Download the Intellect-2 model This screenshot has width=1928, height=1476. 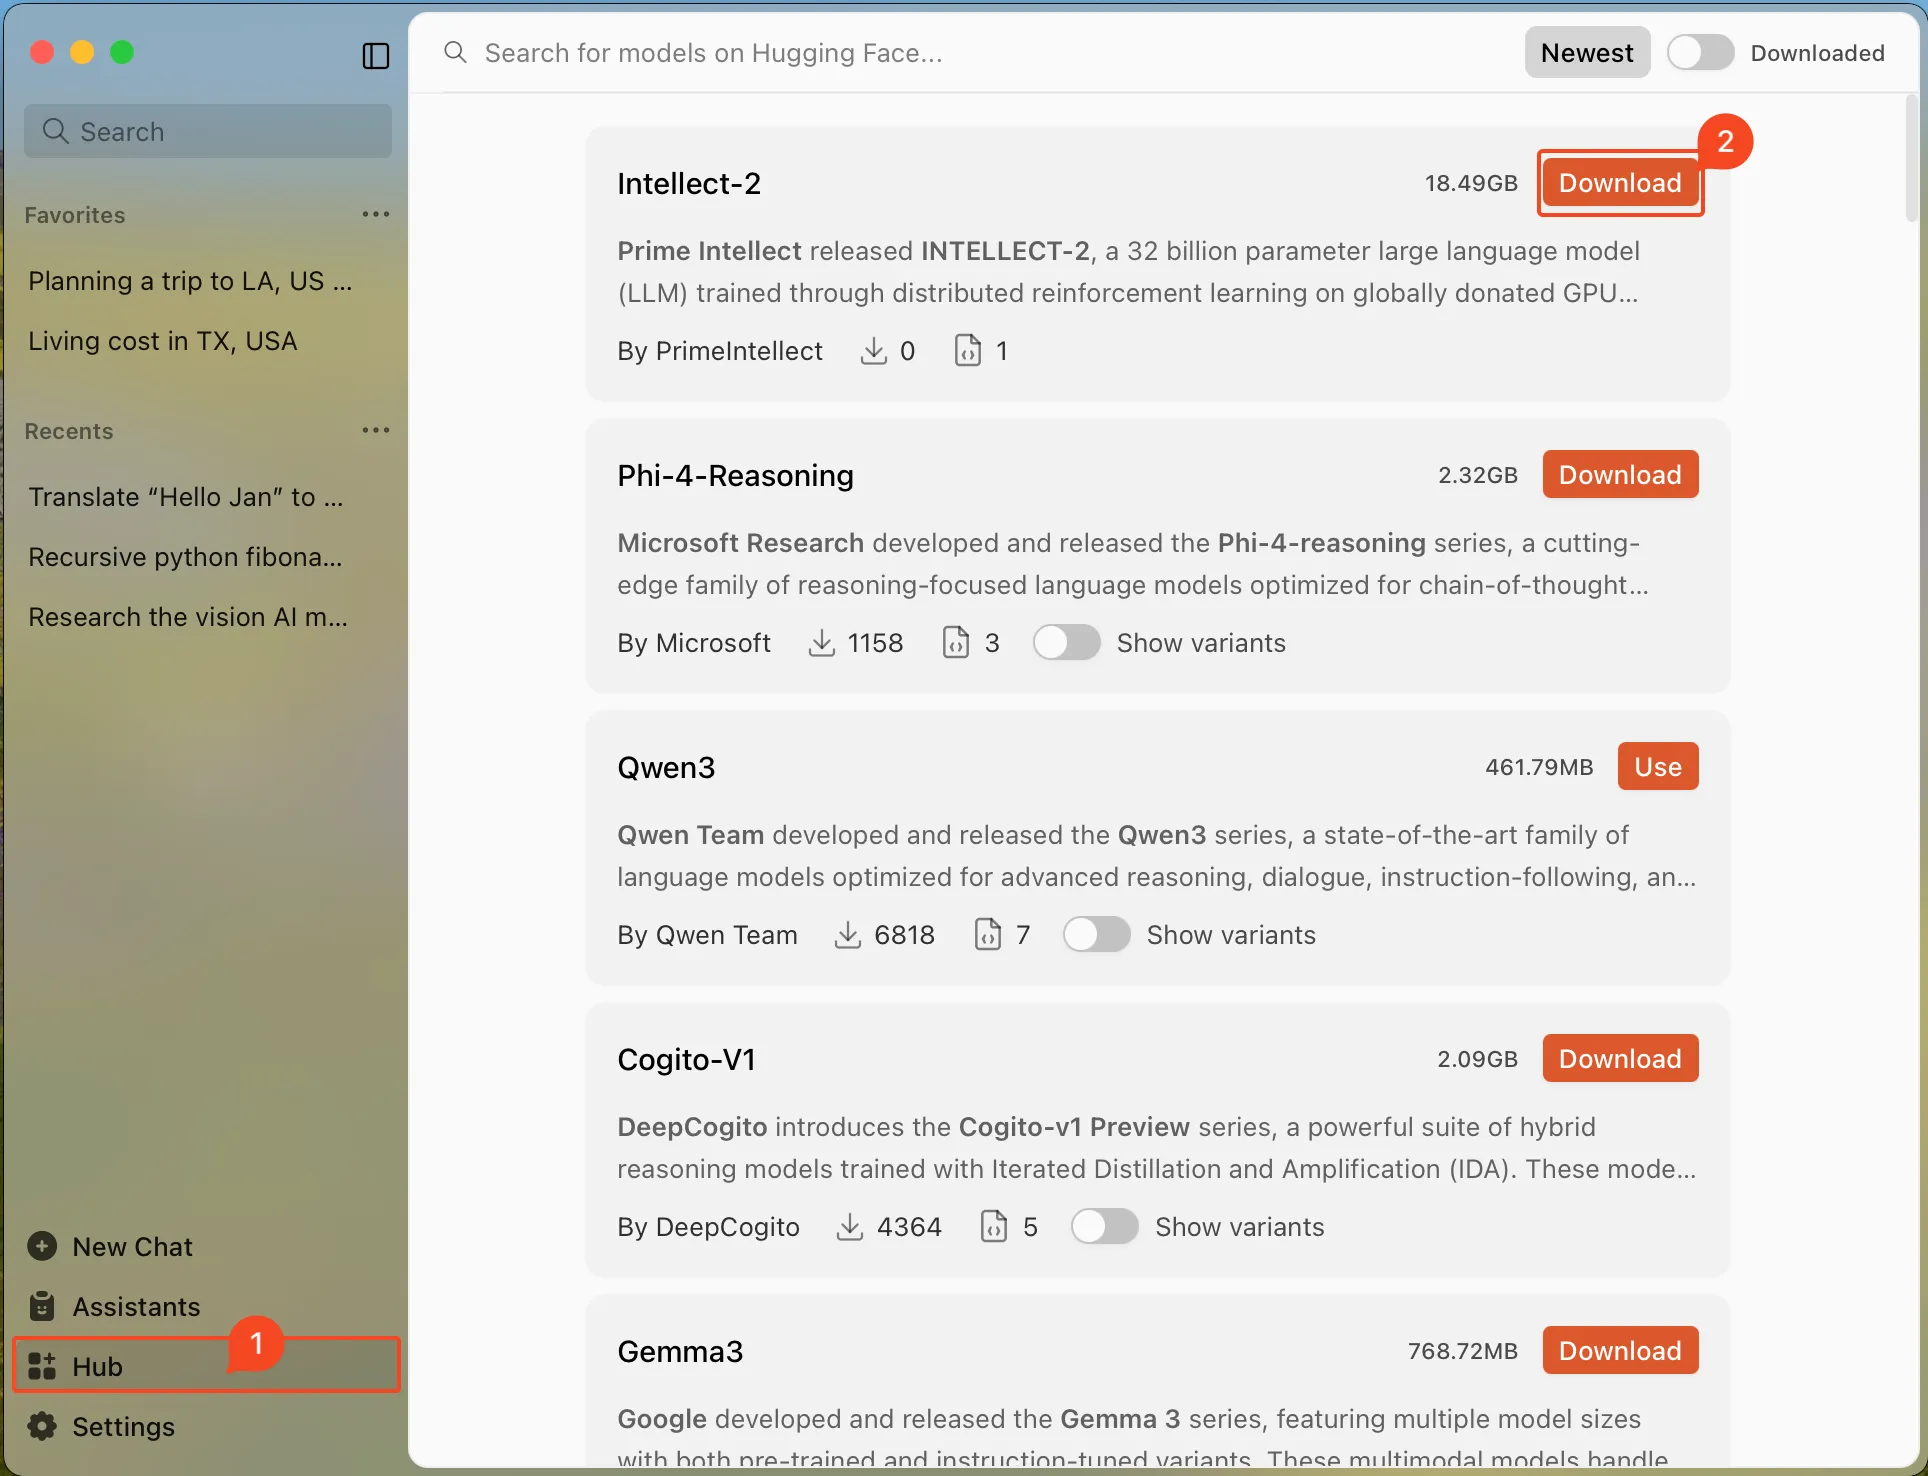pyautogui.click(x=1620, y=183)
